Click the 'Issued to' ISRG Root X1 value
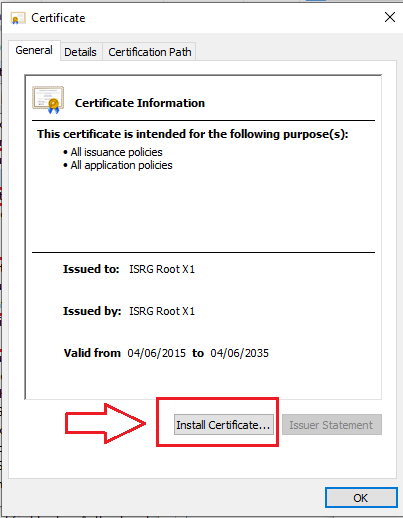 click(x=162, y=269)
